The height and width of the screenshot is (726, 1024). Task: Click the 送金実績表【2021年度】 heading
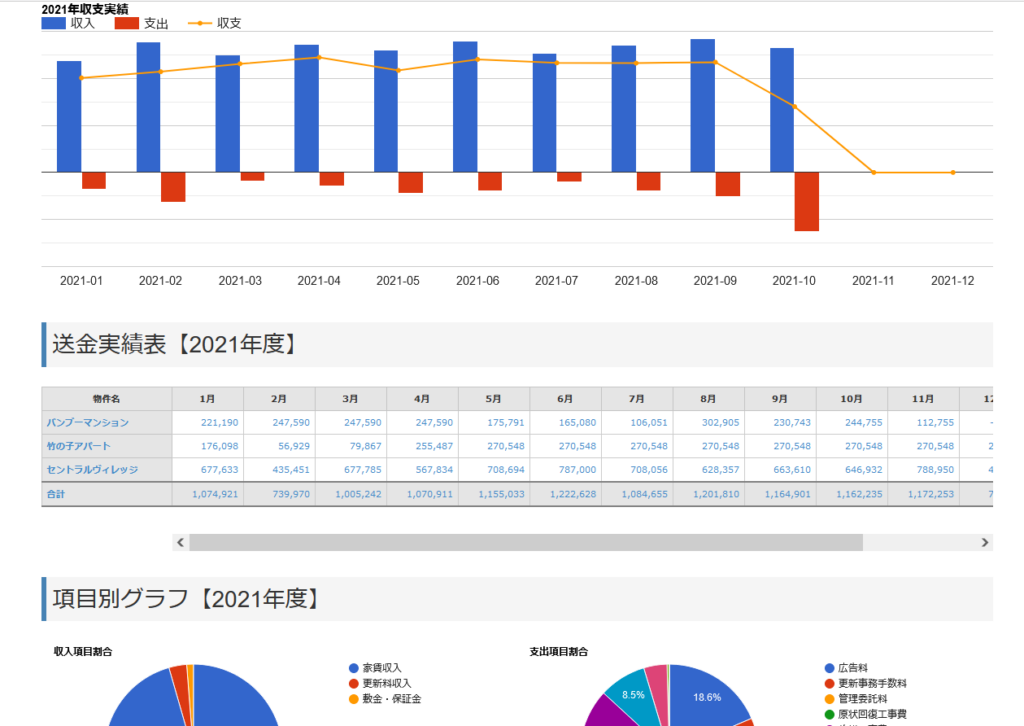175,344
